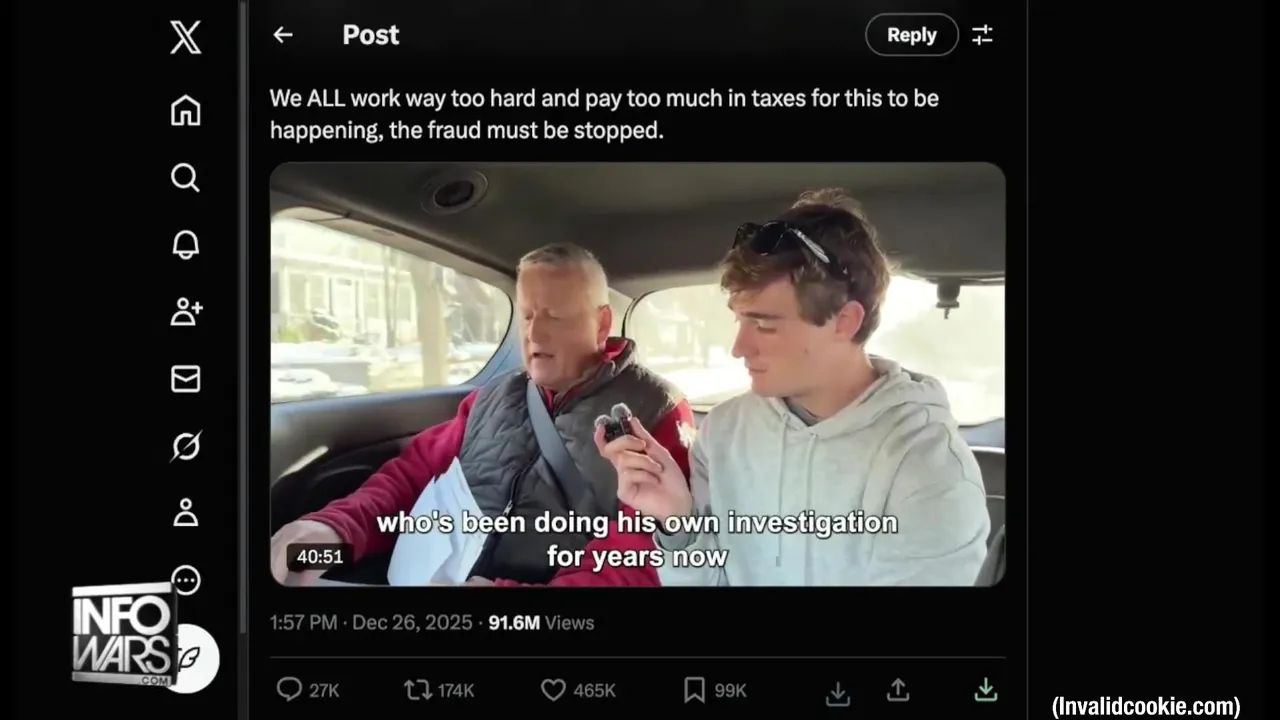Open the Communities/follow people icon

[186, 311]
